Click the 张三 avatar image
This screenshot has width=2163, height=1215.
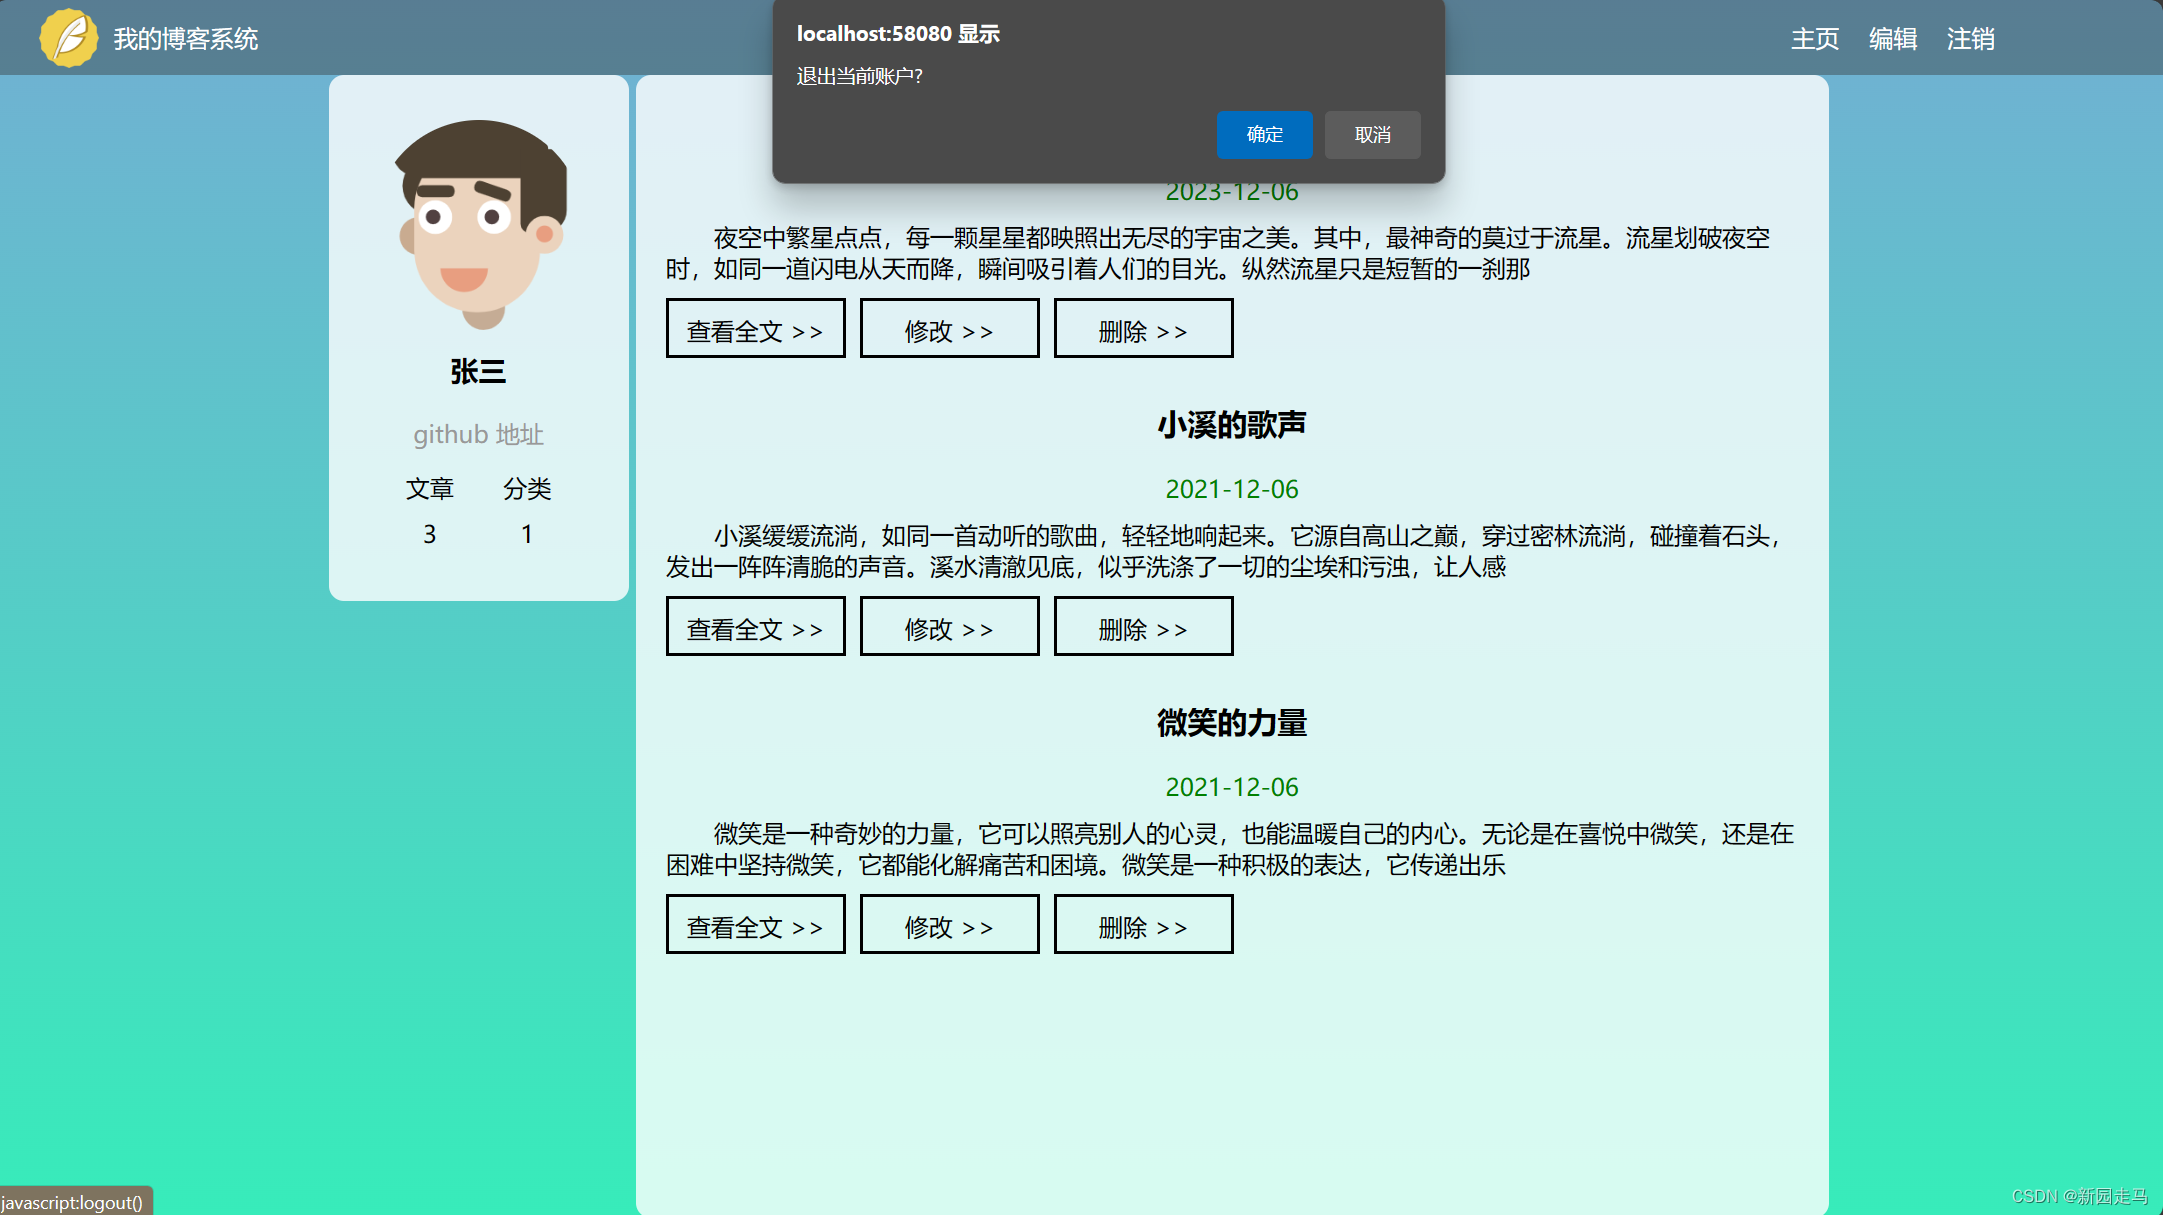coord(479,224)
